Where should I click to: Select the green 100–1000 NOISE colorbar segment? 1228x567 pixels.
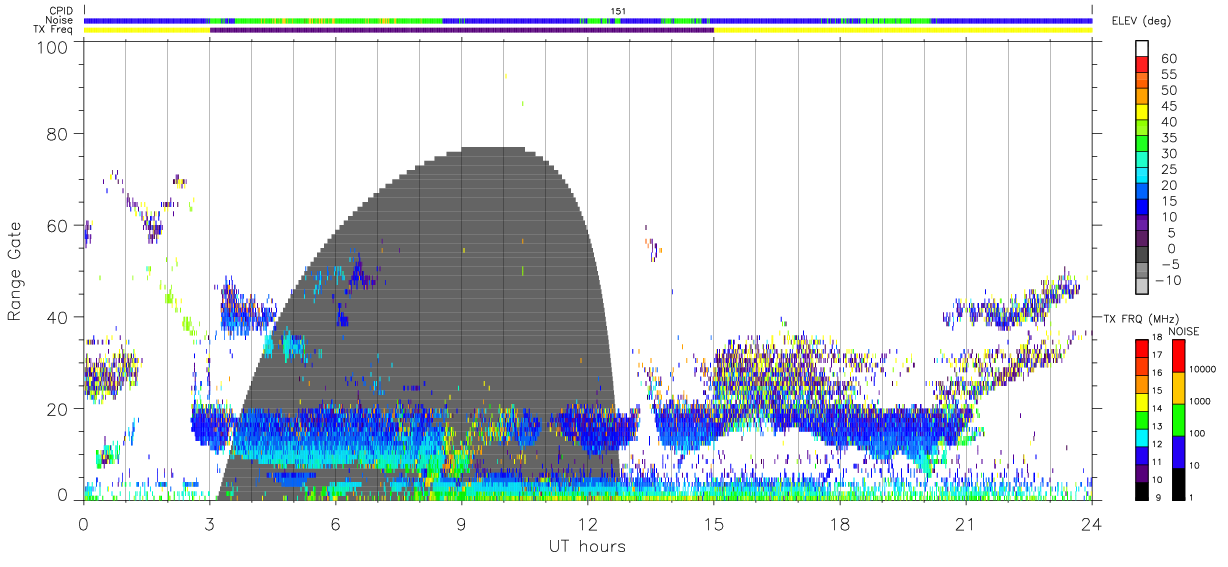point(1177,420)
